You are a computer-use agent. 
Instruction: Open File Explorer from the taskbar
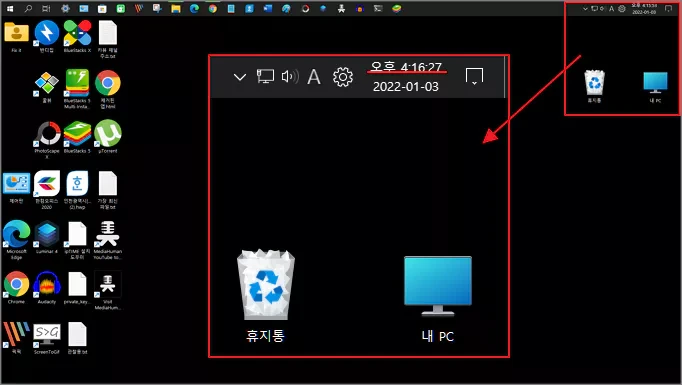[176, 8]
